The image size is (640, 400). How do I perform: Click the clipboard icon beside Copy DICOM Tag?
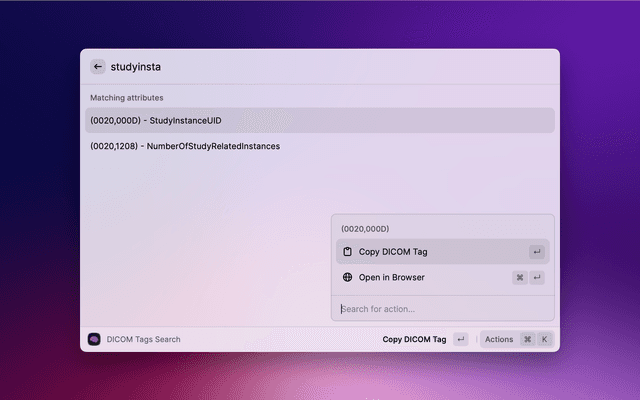pos(347,252)
